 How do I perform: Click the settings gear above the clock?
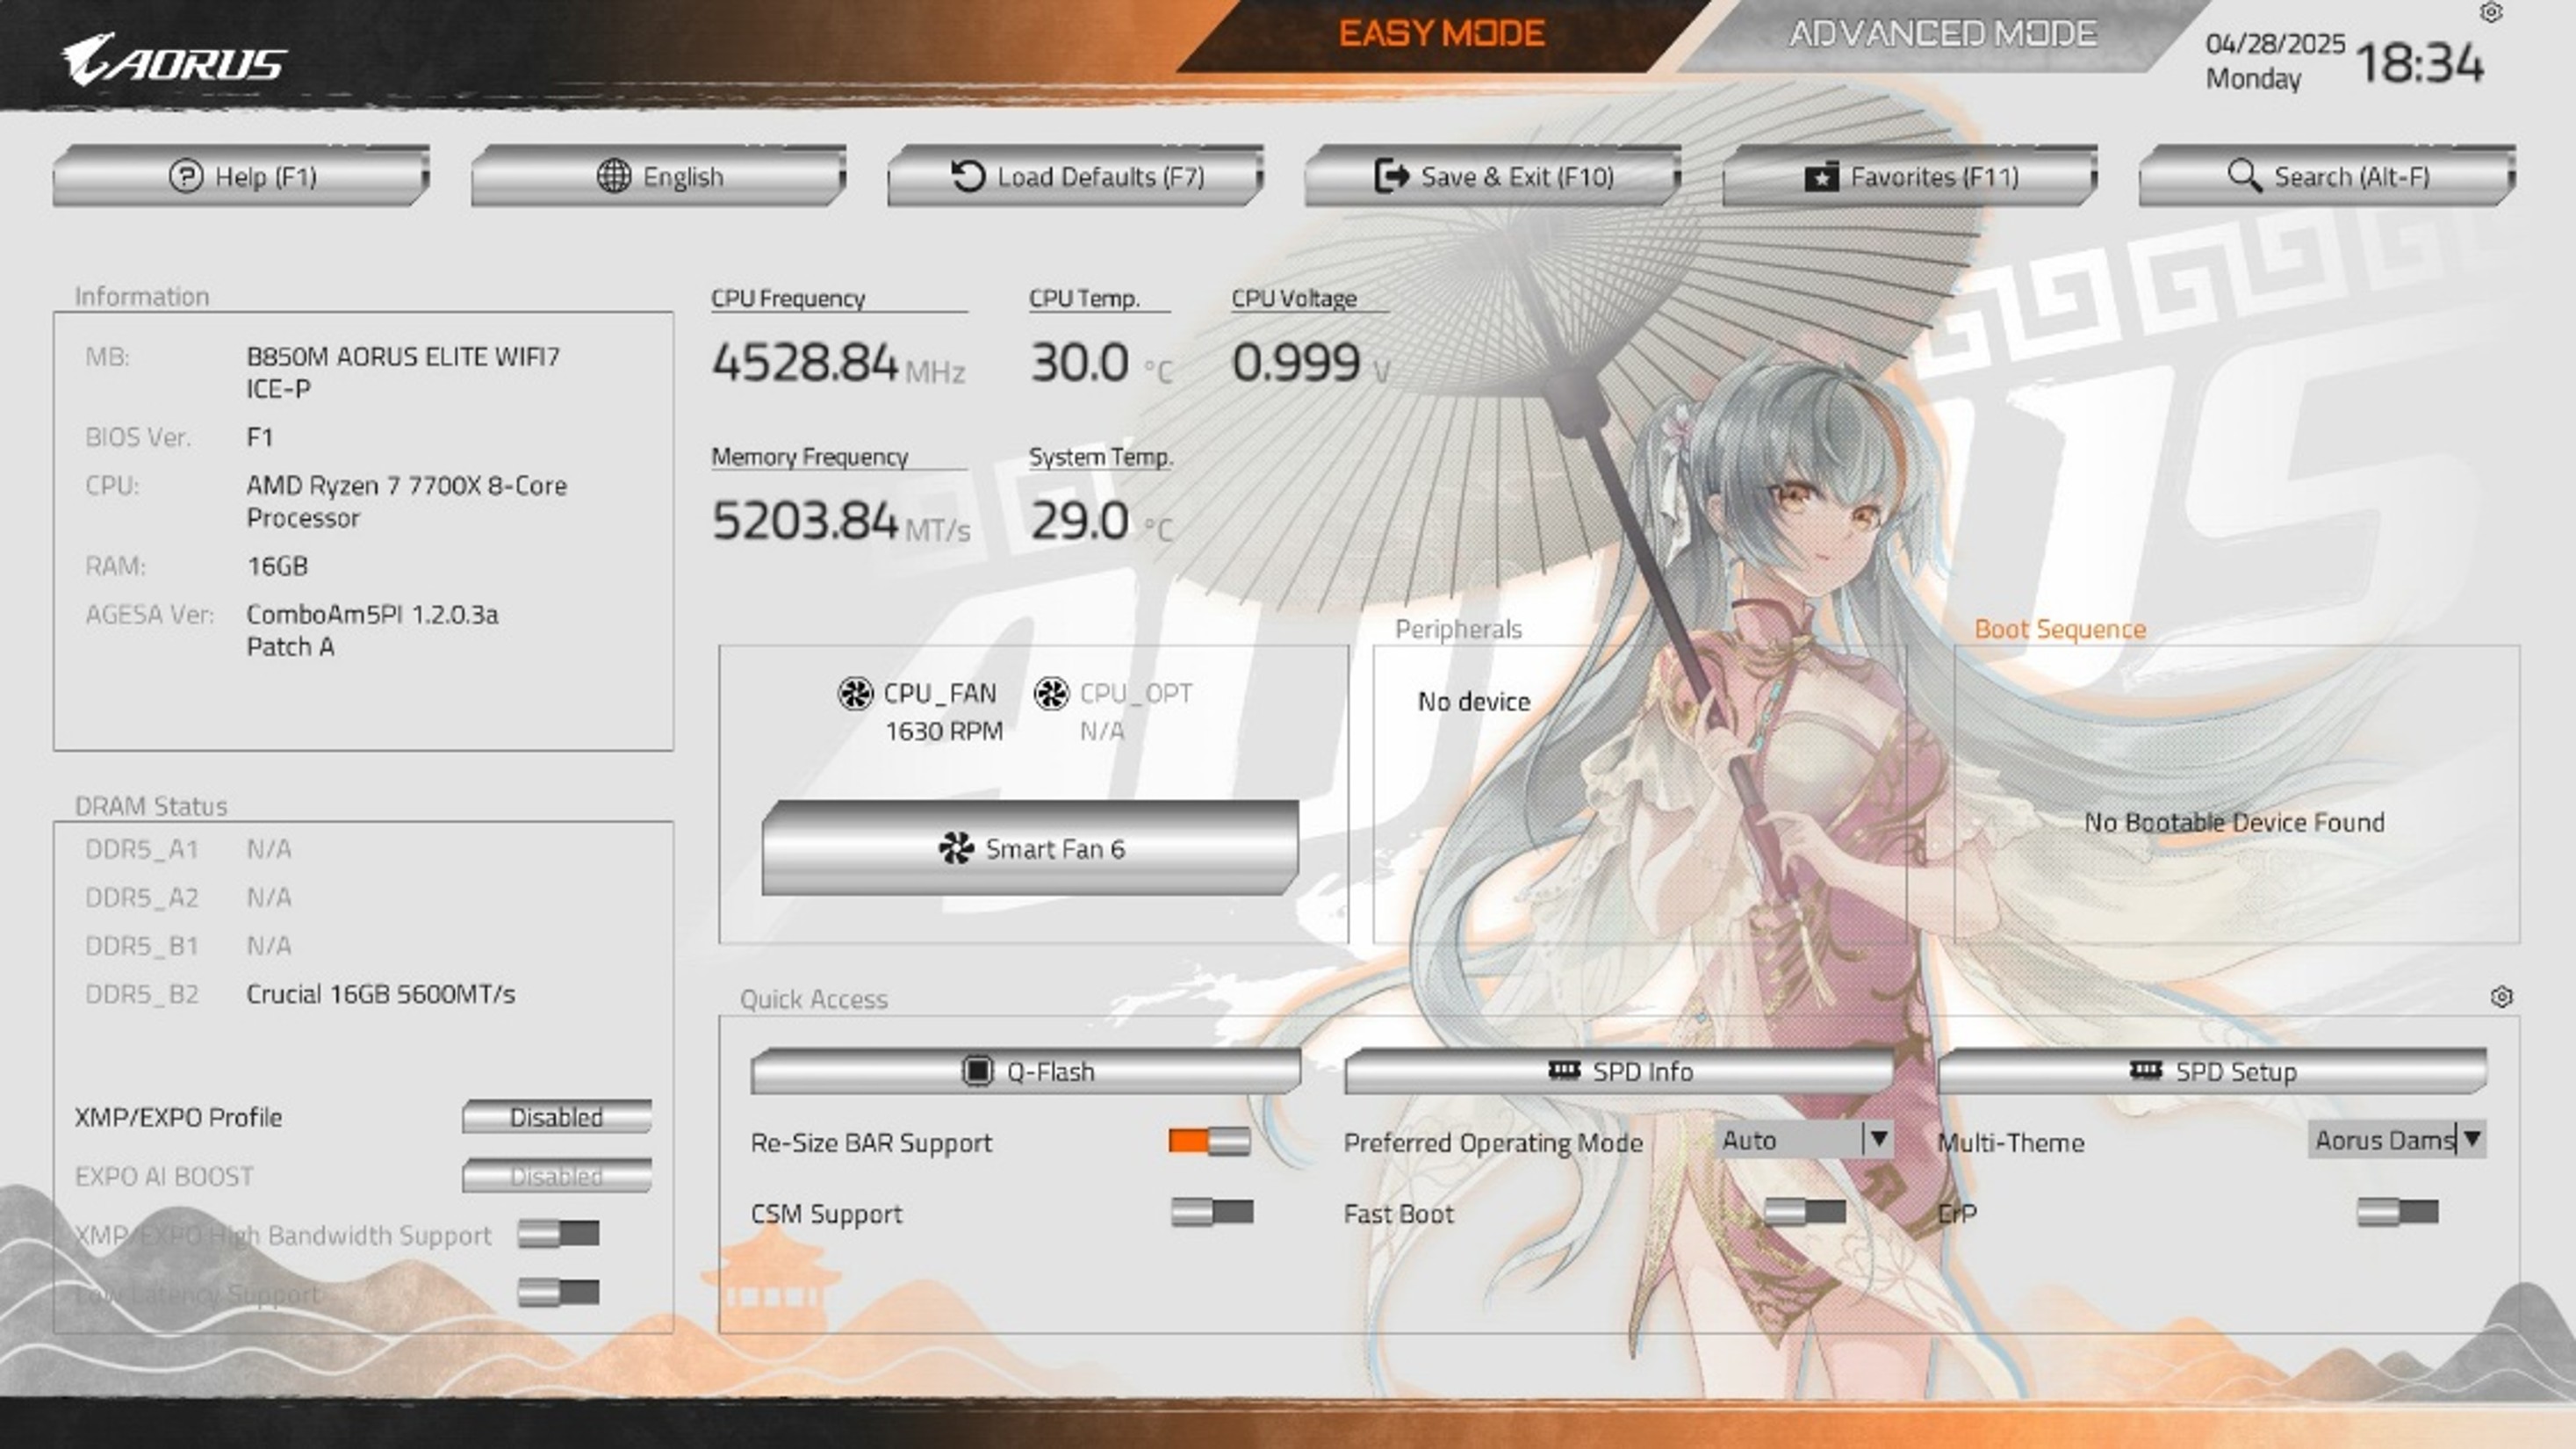pos(2491,13)
